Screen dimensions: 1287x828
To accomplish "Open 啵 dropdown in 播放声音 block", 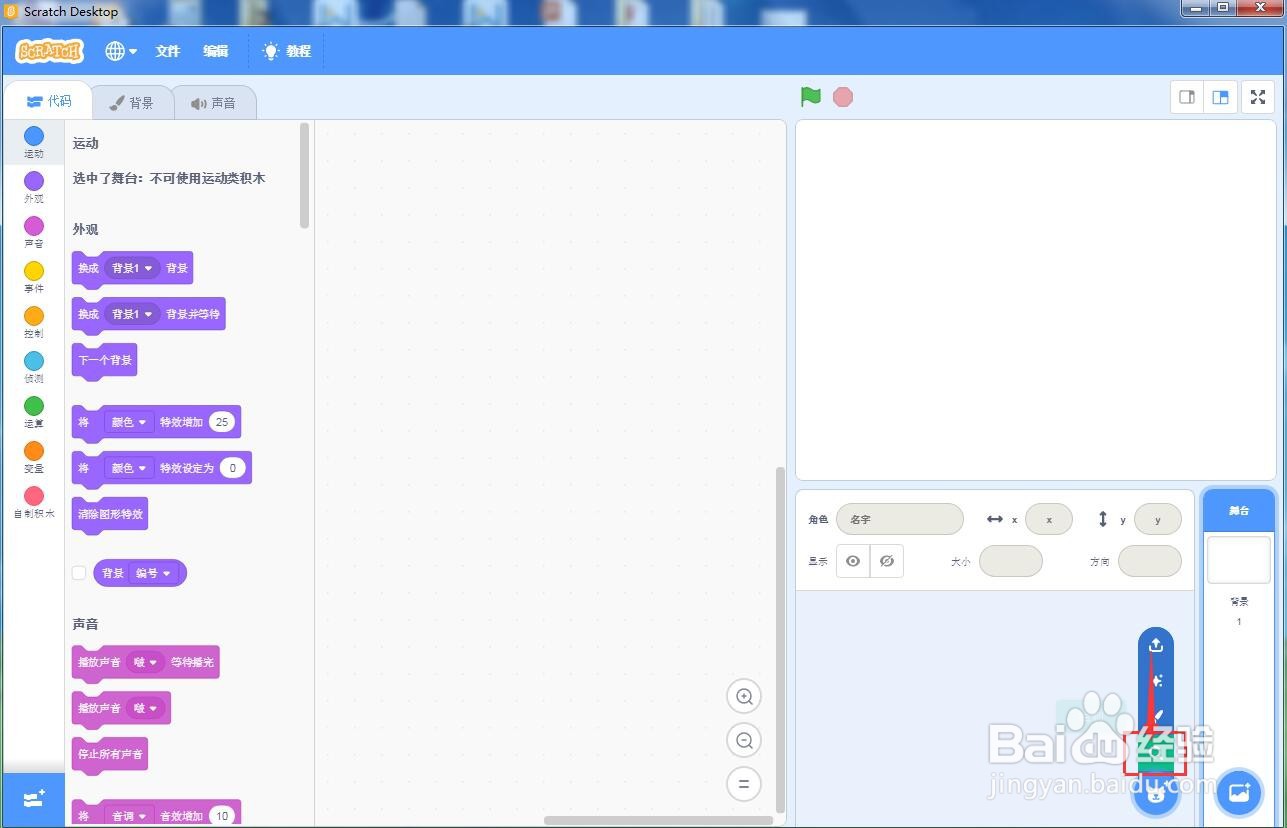I will (x=145, y=708).
